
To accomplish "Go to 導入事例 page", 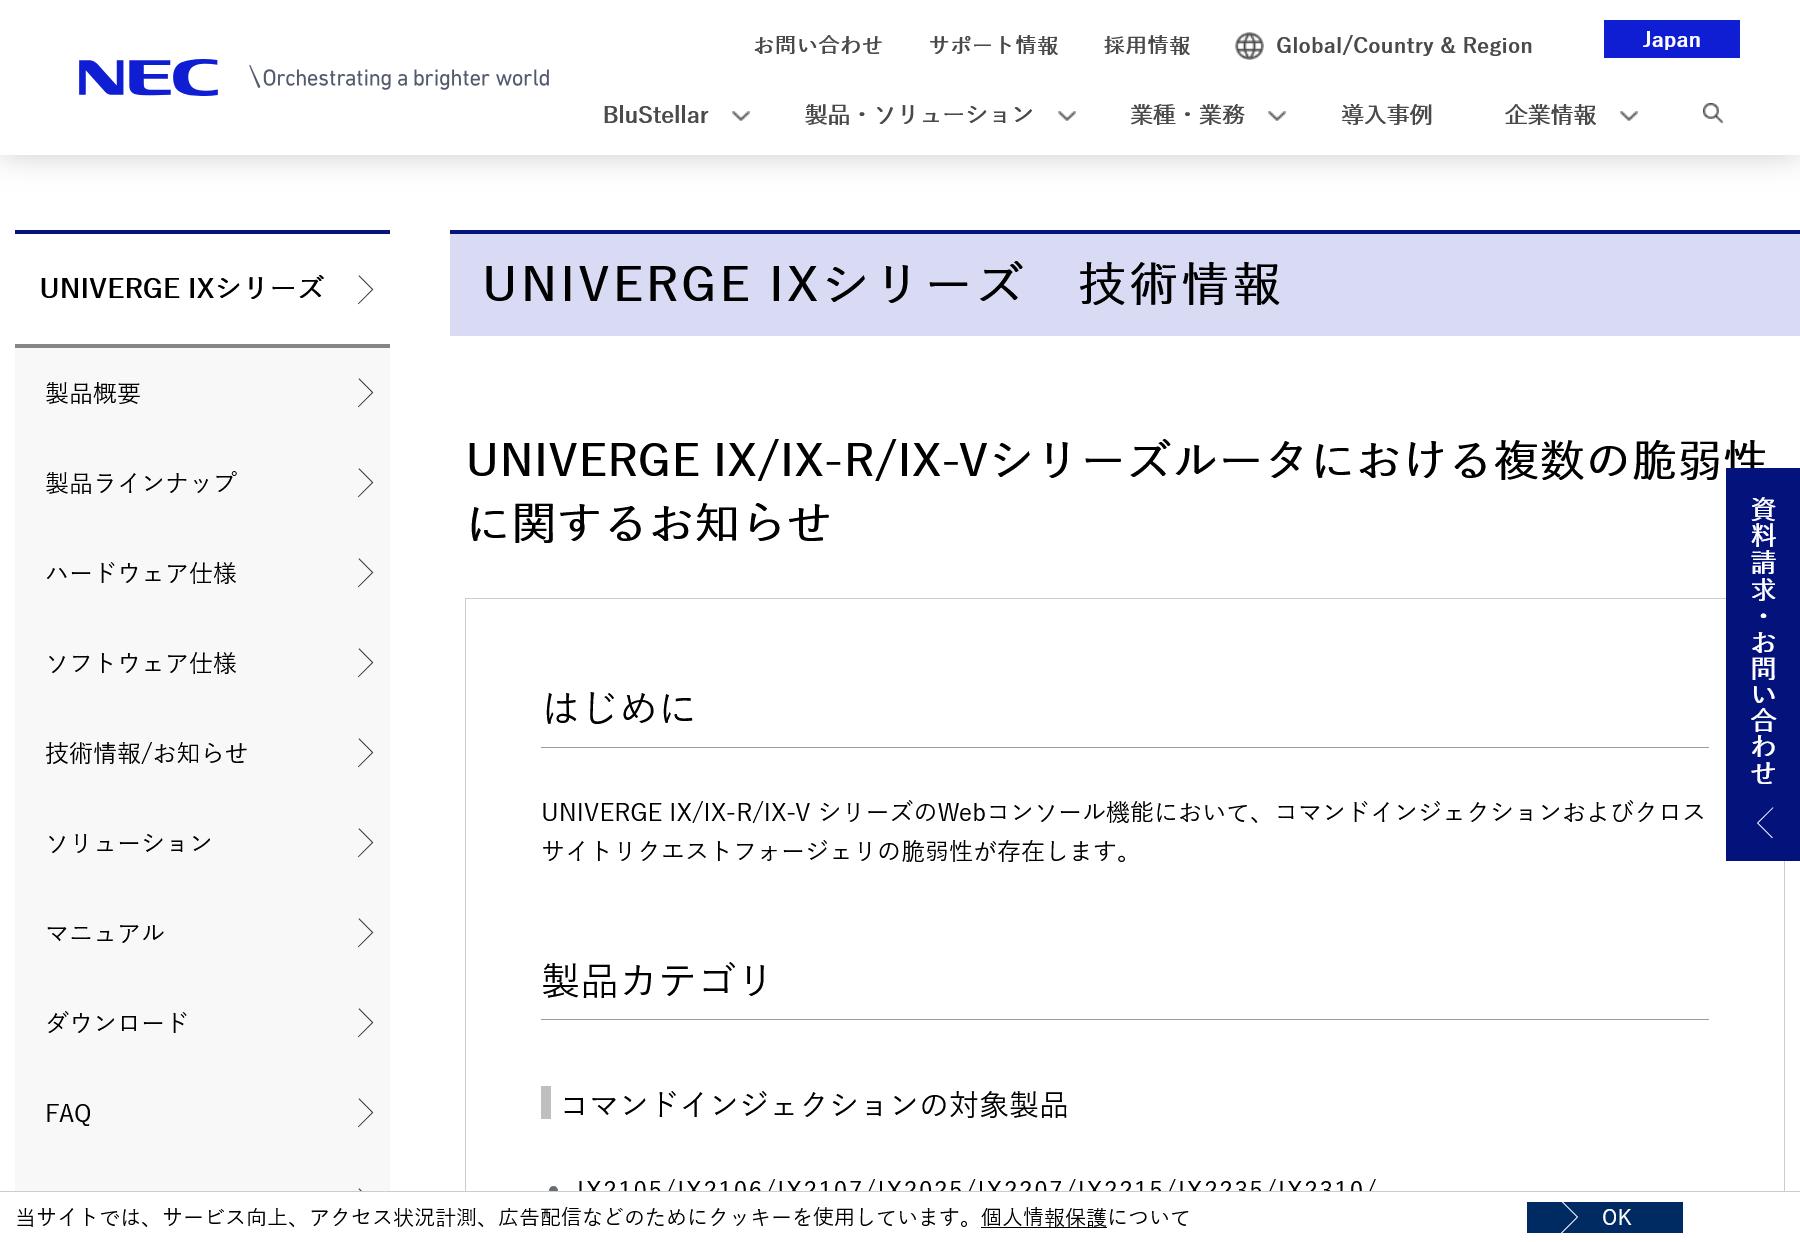I will pyautogui.click(x=1386, y=115).
